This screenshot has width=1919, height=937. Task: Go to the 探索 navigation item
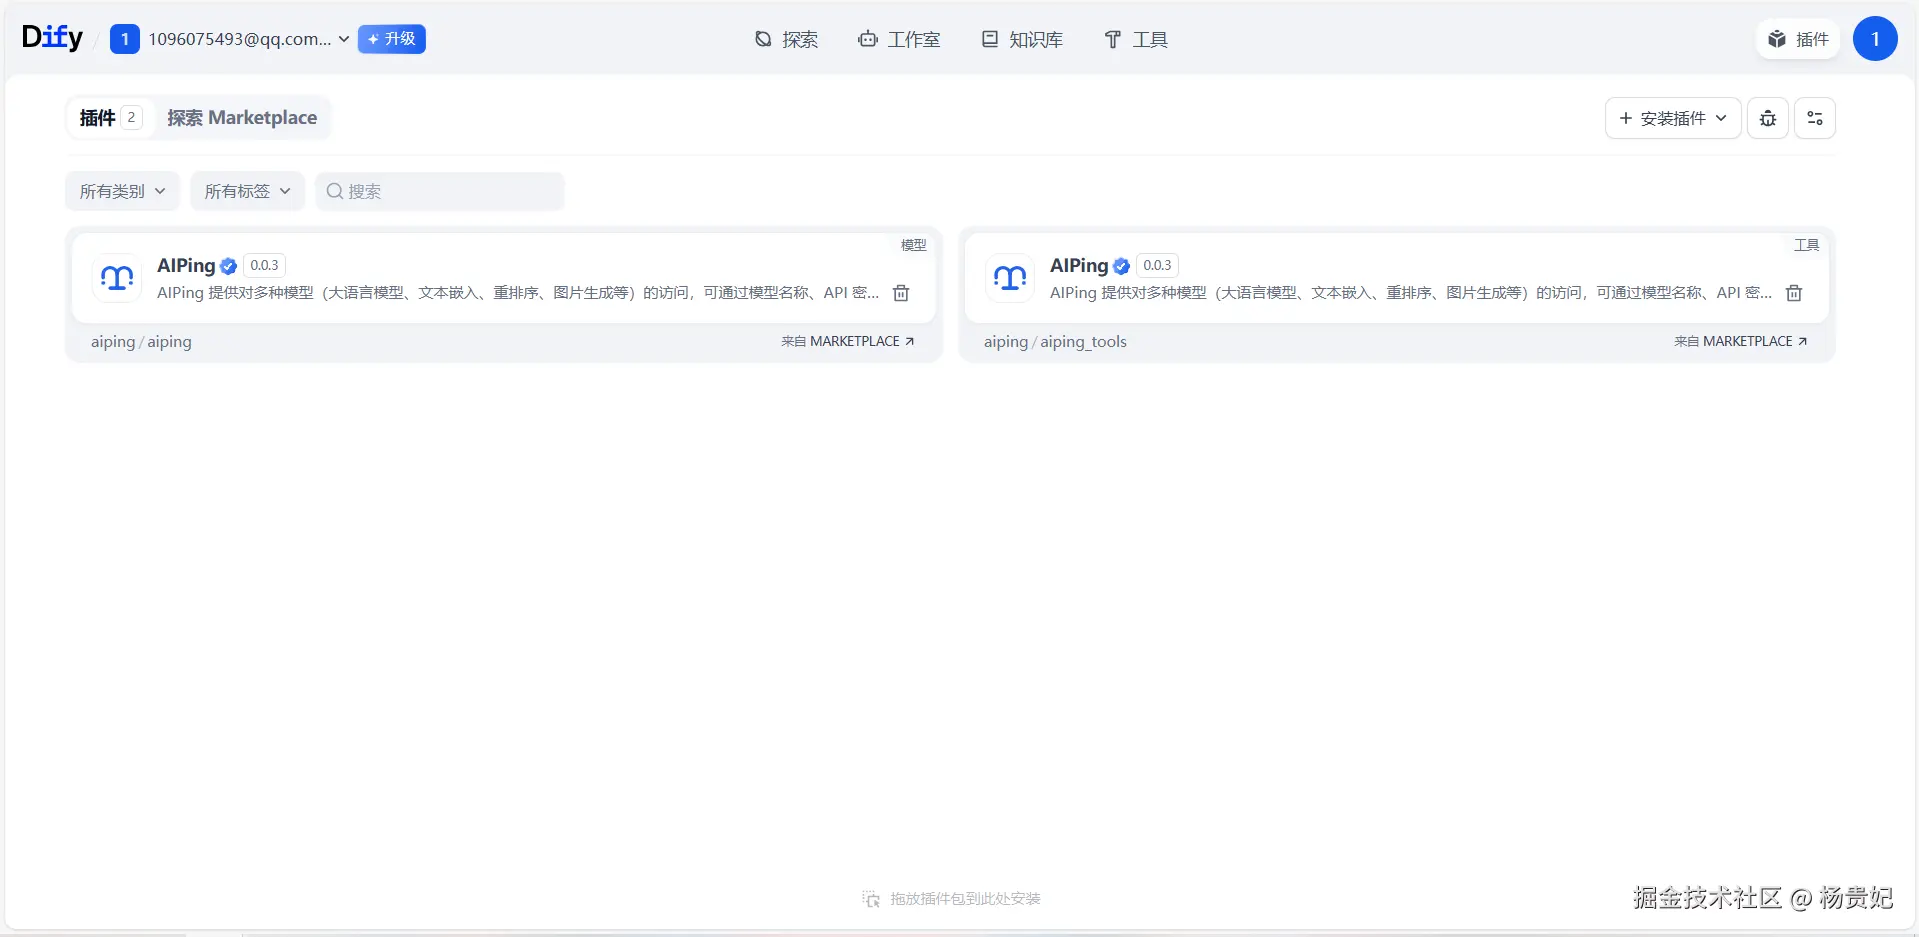tap(786, 39)
